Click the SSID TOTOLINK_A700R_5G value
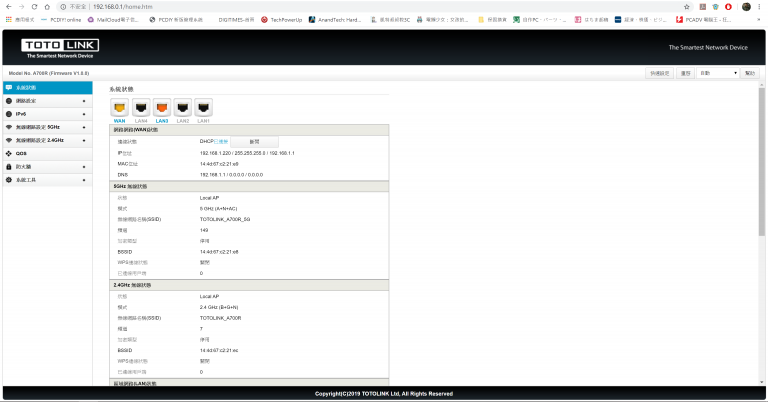This screenshot has width=768, height=402. [225, 219]
